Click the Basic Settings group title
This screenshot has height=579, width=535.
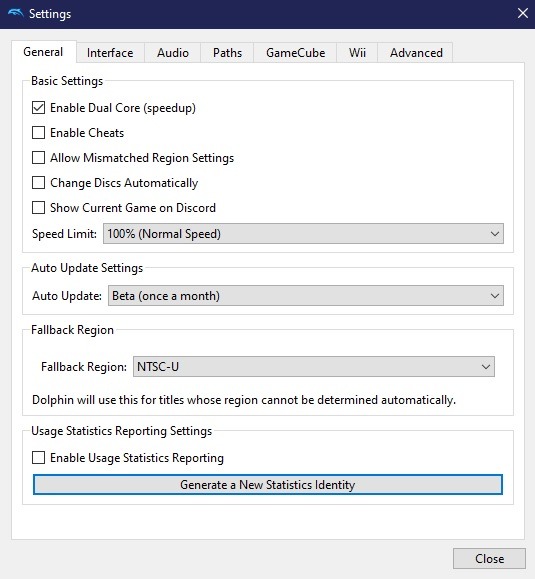click(x=67, y=81)
